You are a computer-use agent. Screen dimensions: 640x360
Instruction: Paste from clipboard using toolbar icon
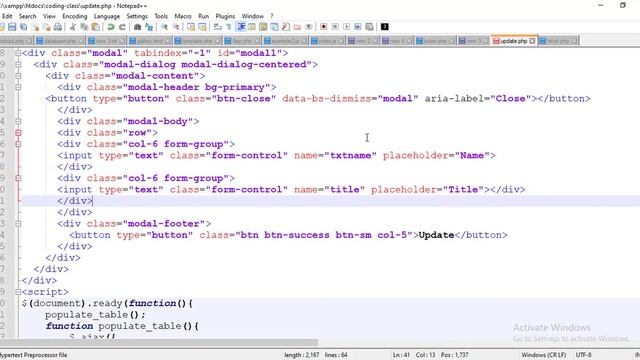pos(96,27)
